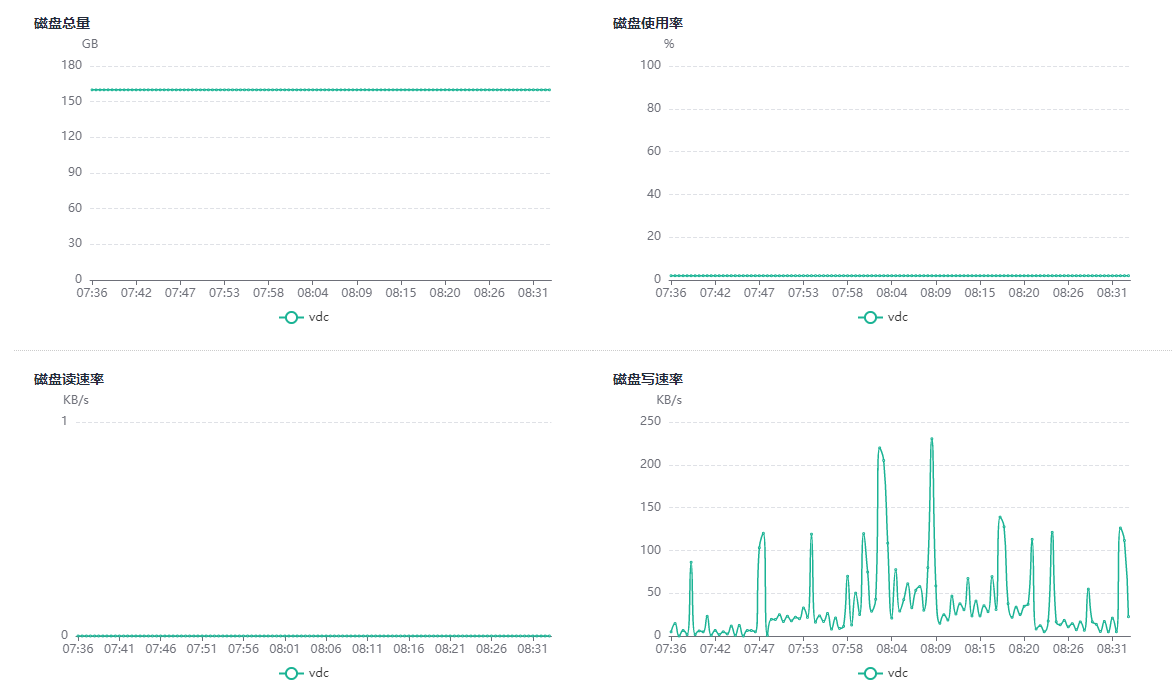Image resolution: width=1172 pixels, height=696 pixels.
Task: Click the 20 axis value in 磁盘使用率
Action: pyautogui.click(x=654, y=236)
